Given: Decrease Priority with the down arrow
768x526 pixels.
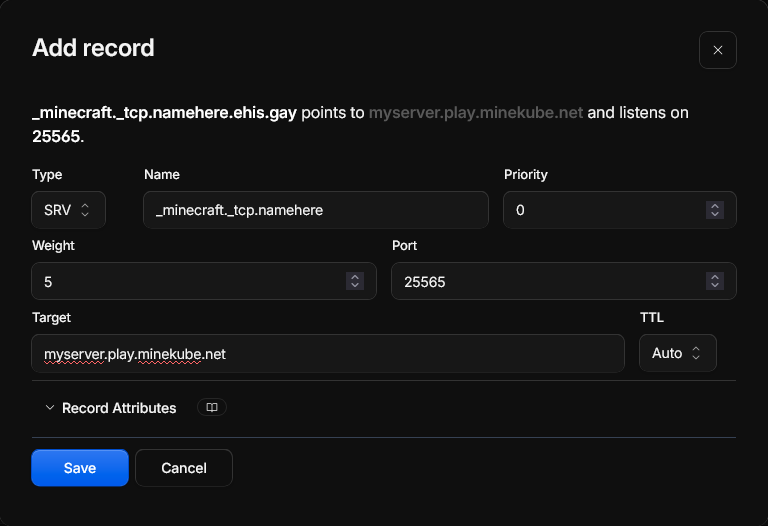Looking at the screenshot, I should (x=715, y=215).
